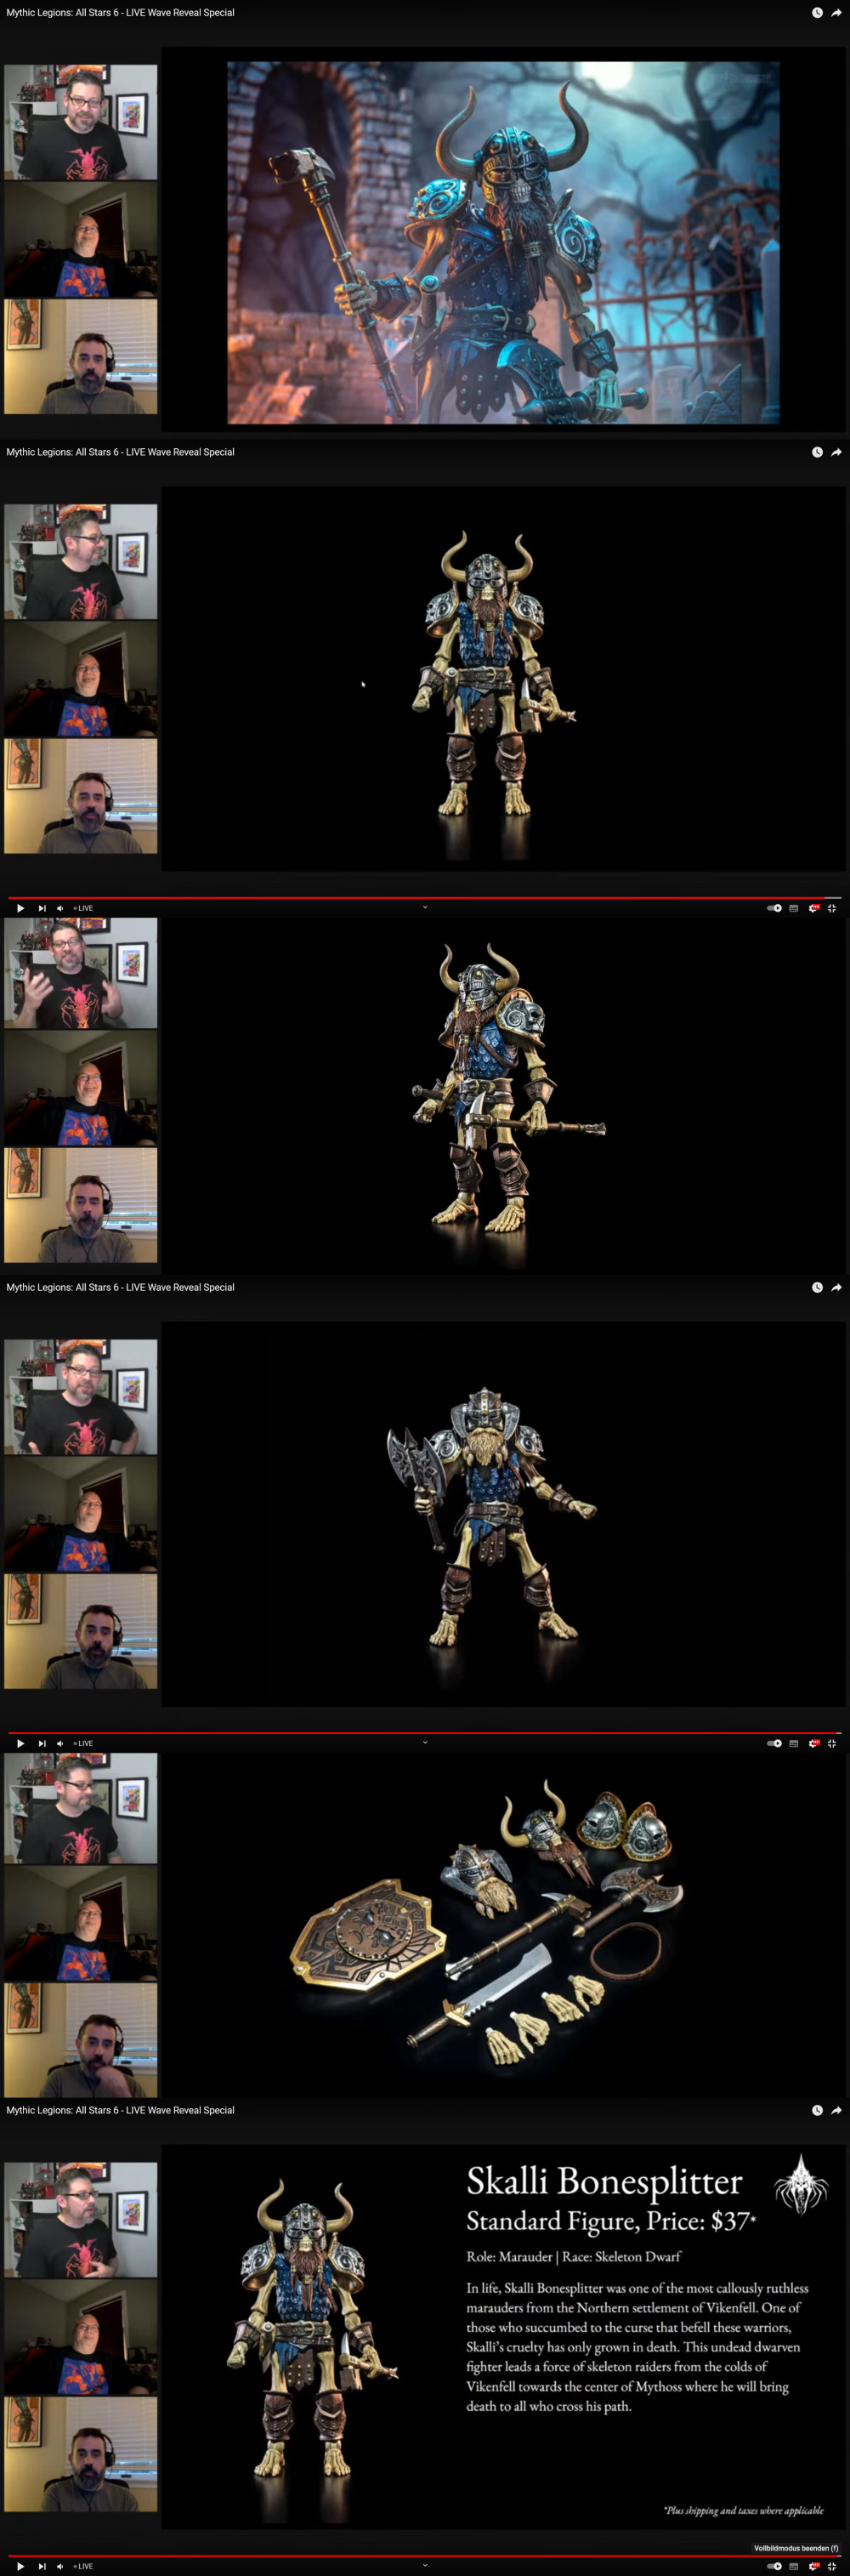Expand the center chevron in the bottommost control bar
This screenshot has width=850, height=2576.
(x=425, y=2565)
